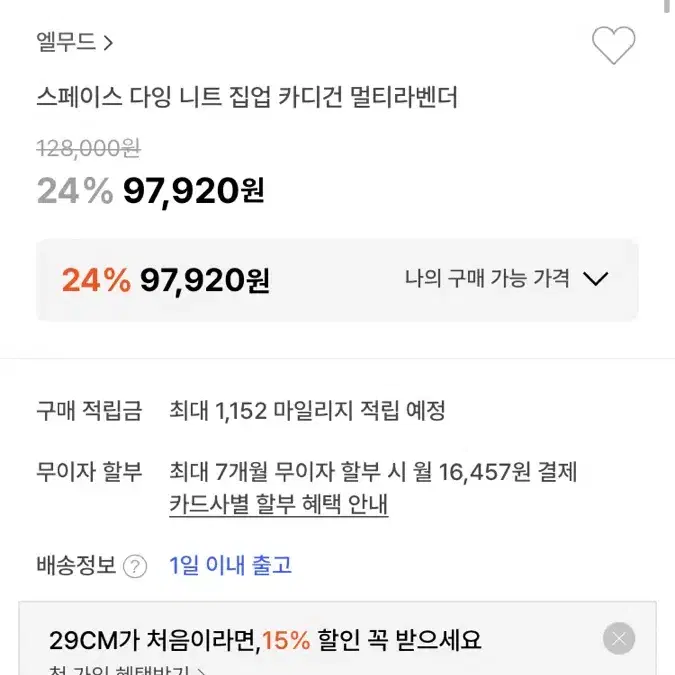Click the struck-through 128,000원 original price
The image size is (675, 675).
pyautogui.click(x=89, y=149)
